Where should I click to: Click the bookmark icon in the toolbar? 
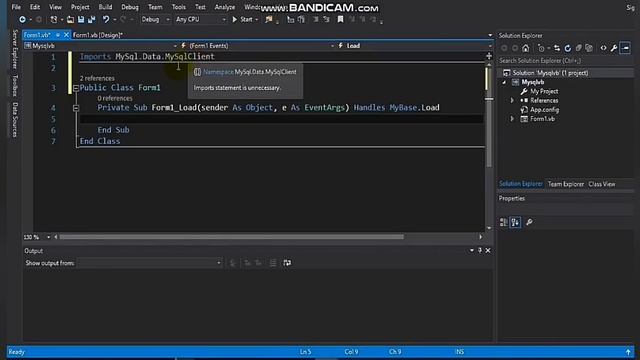tap(340, 19)
